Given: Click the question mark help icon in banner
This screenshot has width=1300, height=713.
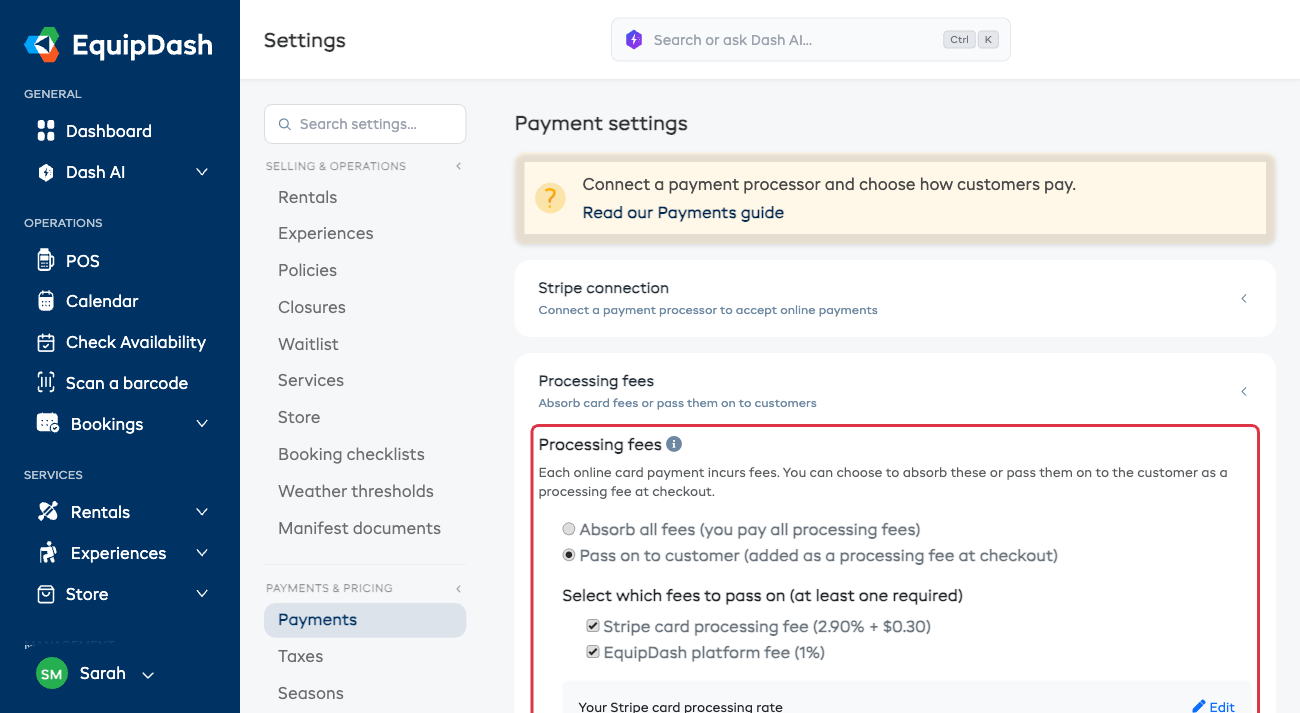Looking at the screenshot, I should pyautogui.click(x=550, y=198).
